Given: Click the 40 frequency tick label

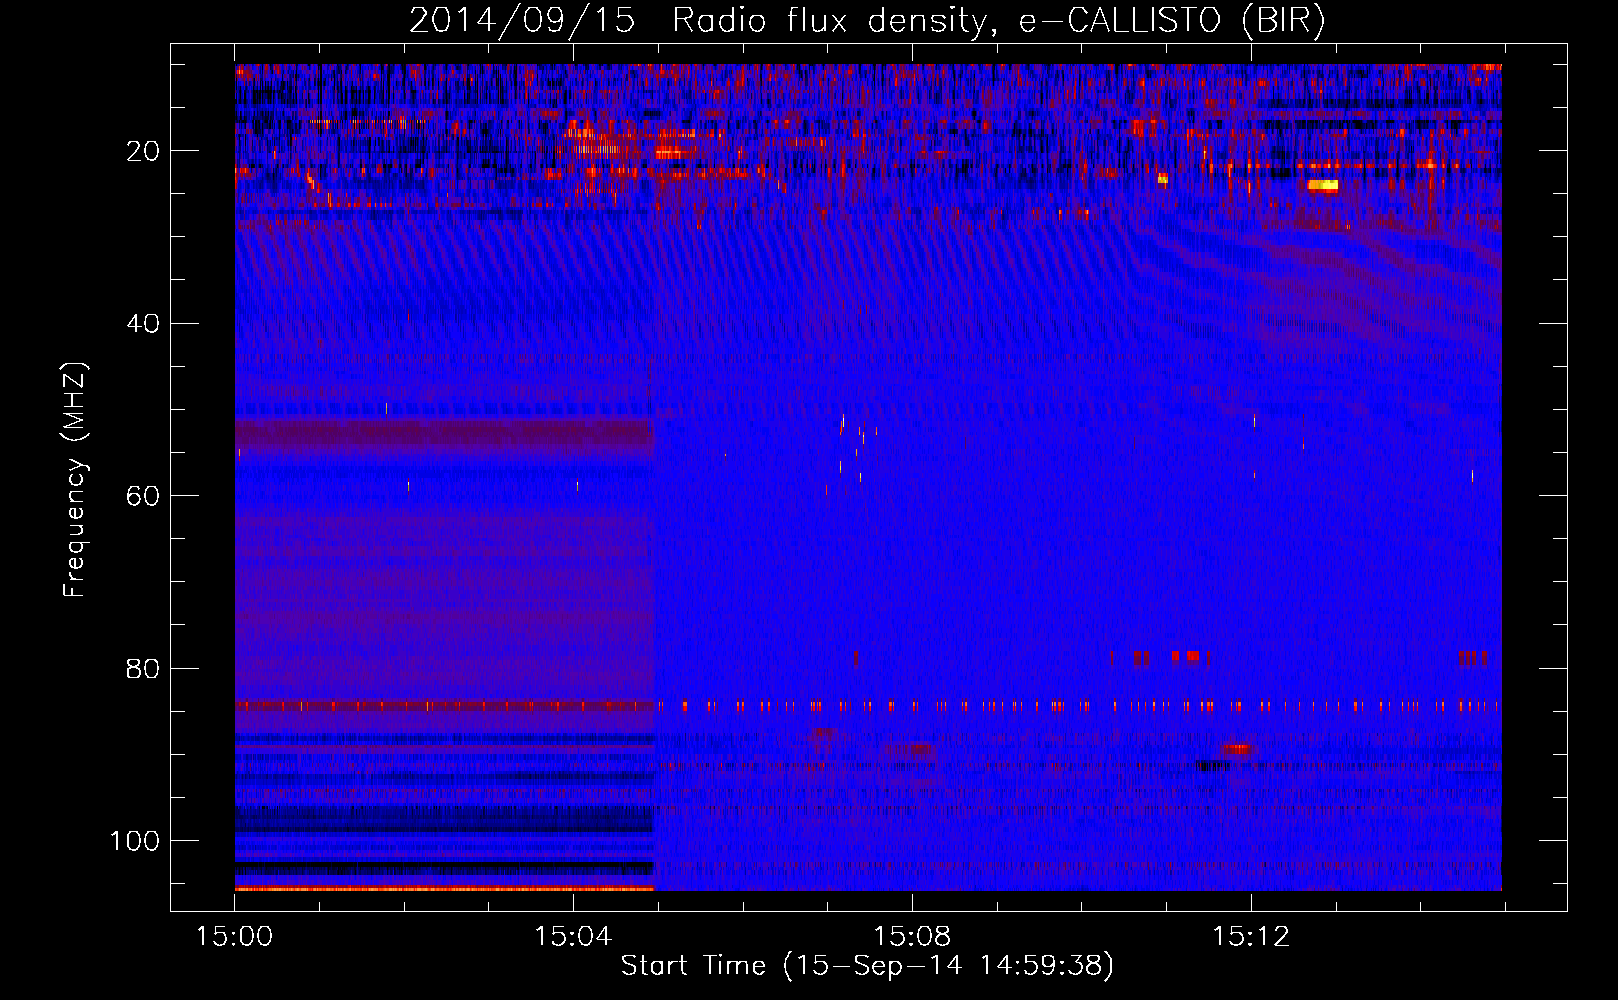Looking at the screenshot, I should [x=144, y=324].
